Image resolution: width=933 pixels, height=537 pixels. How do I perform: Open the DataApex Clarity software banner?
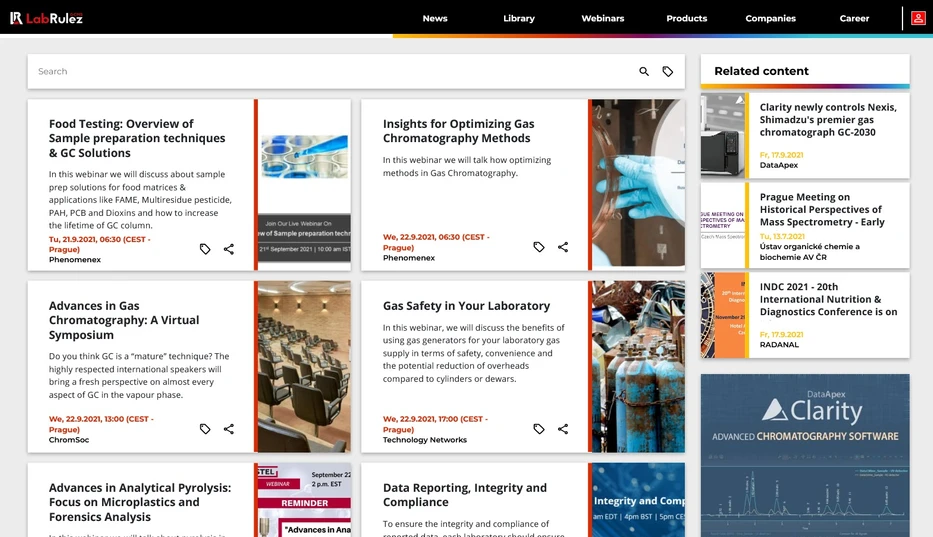point(805,455)
